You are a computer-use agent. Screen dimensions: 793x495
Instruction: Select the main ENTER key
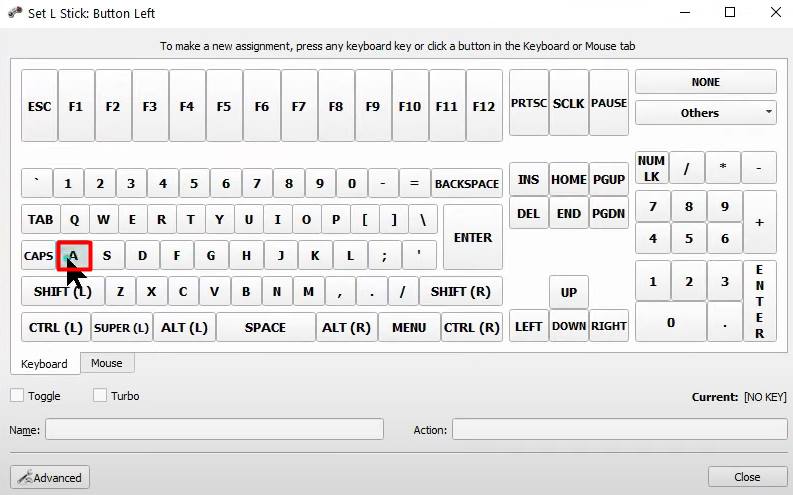point(473,237)
